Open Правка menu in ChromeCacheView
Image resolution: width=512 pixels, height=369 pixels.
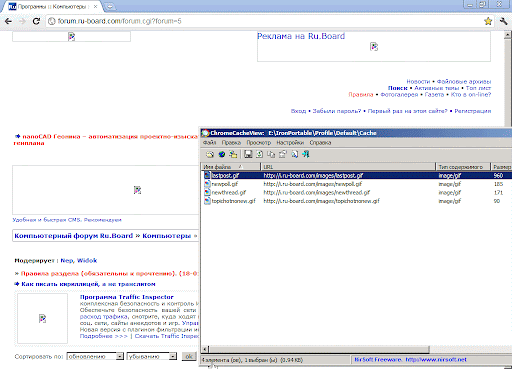(x=231, y=143)
